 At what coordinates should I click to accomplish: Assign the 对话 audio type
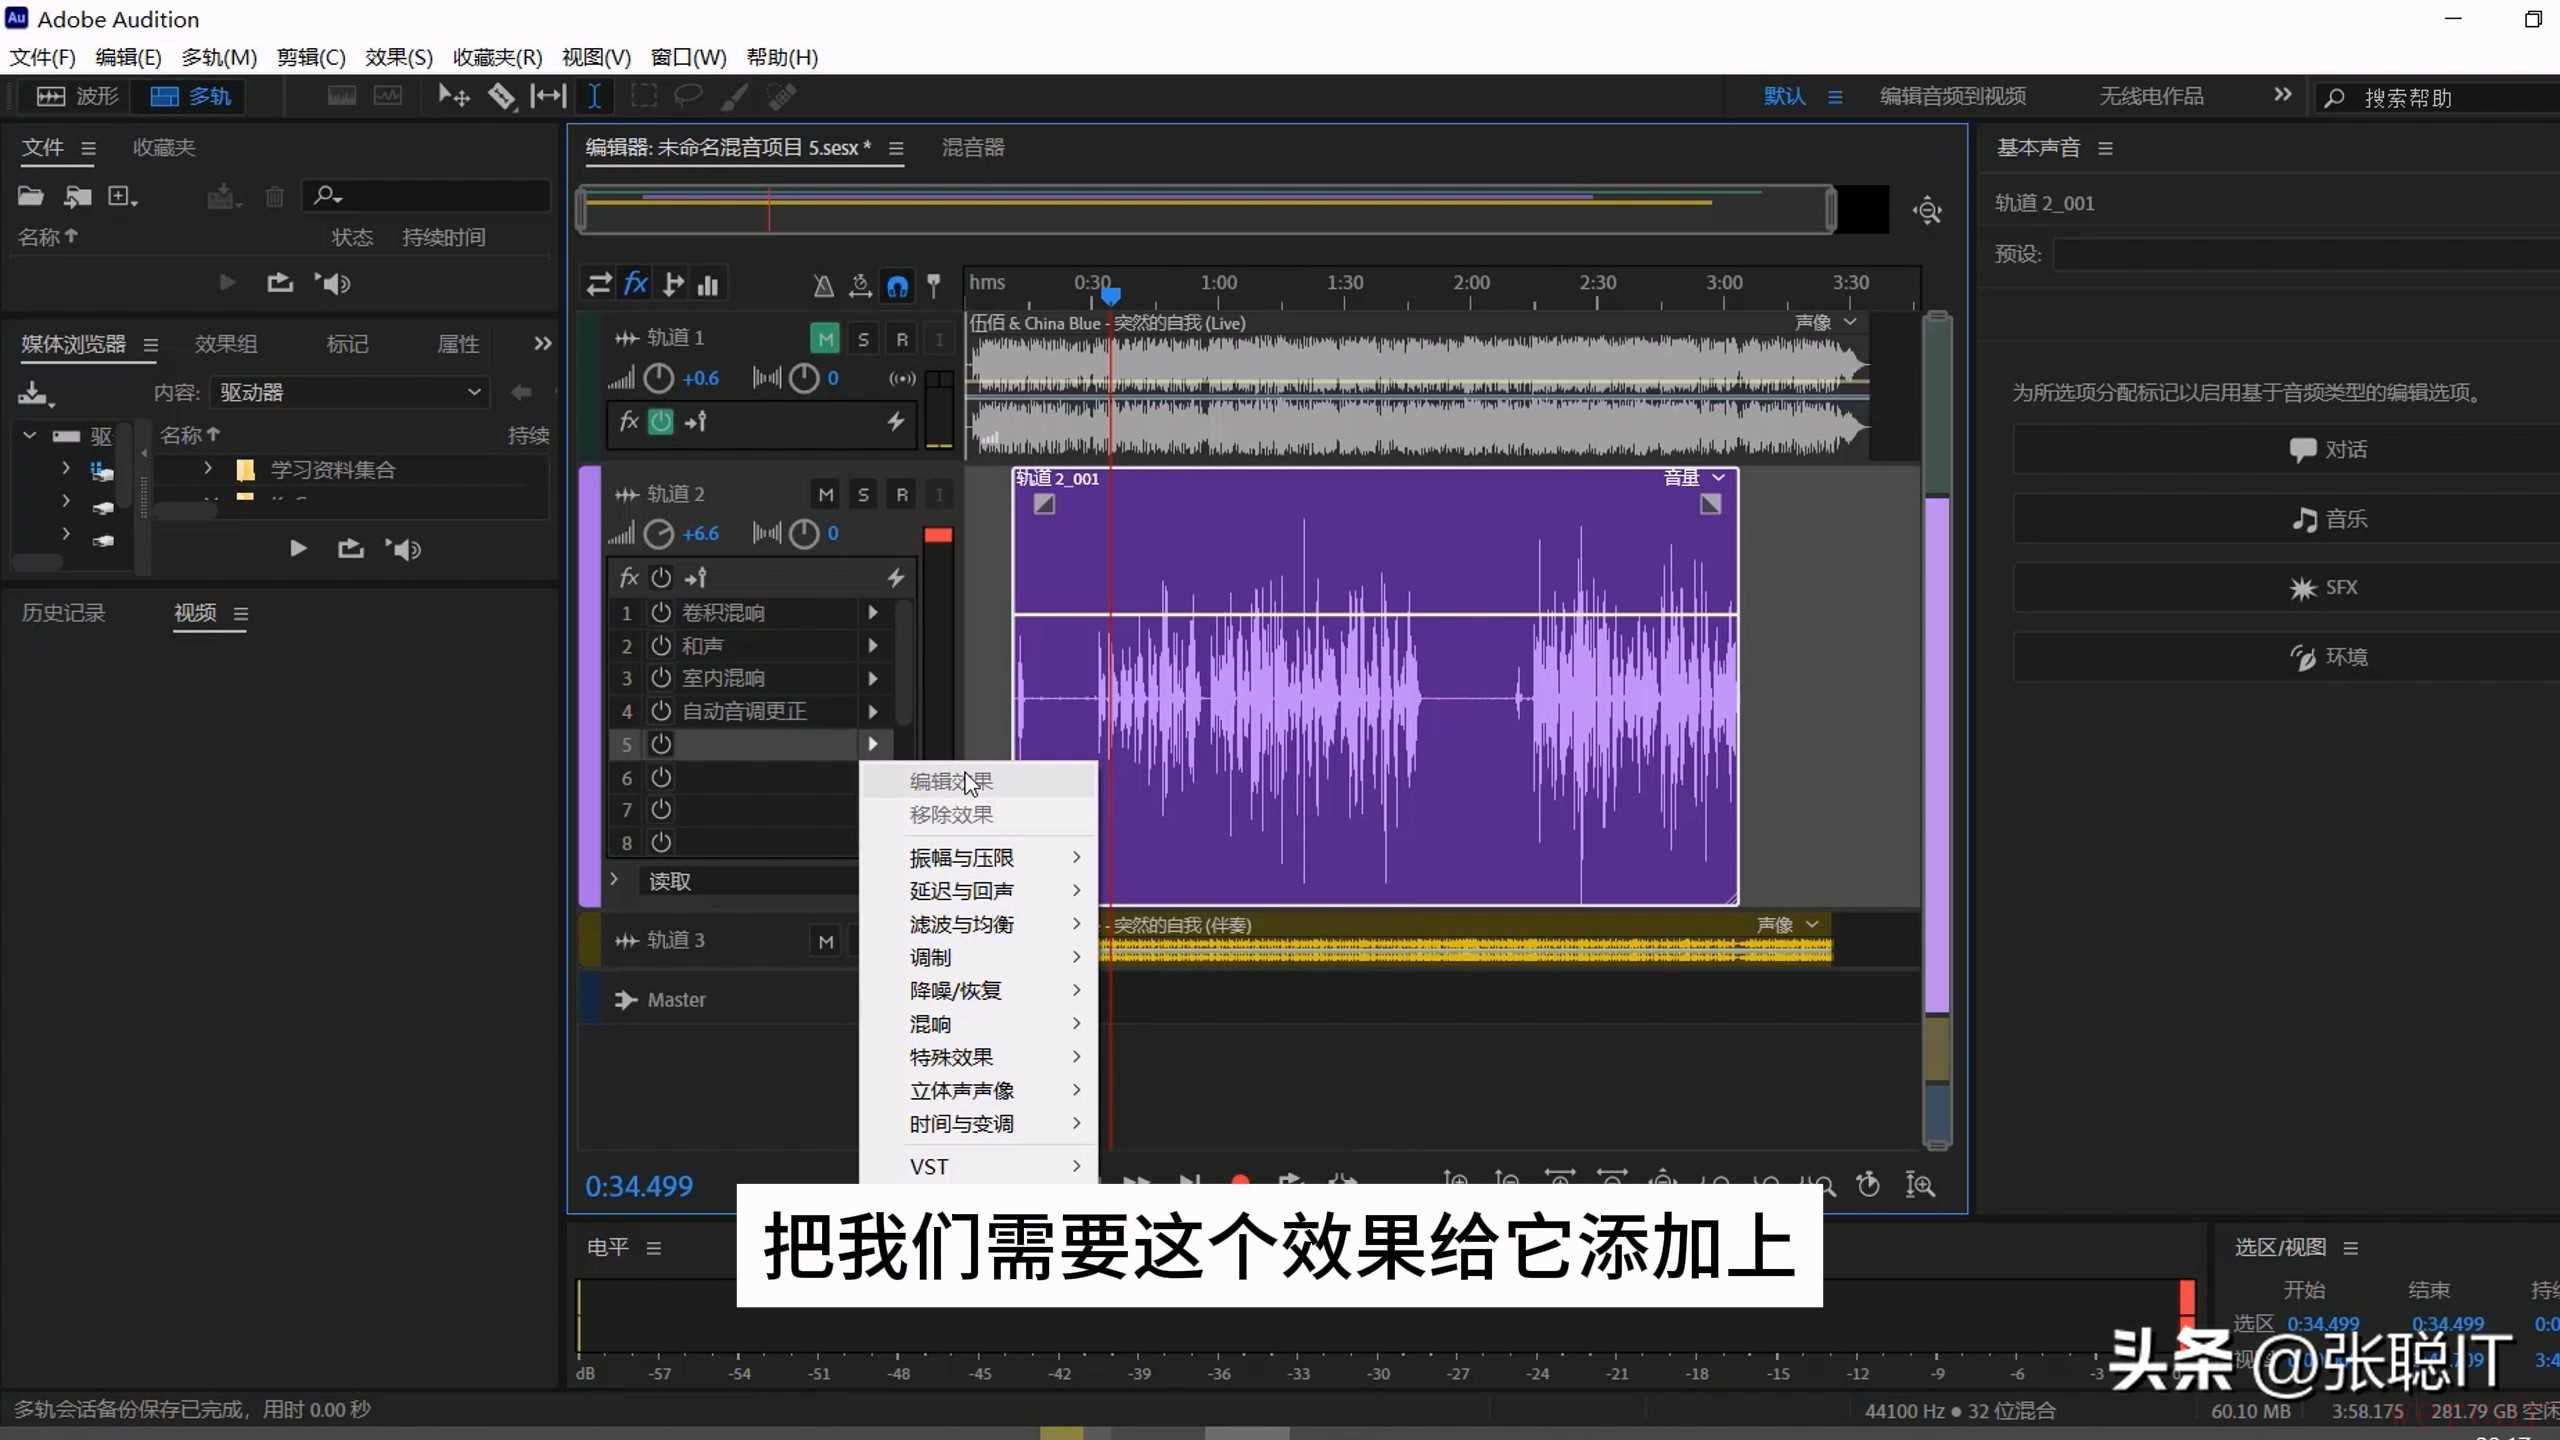coord(2328,450)
